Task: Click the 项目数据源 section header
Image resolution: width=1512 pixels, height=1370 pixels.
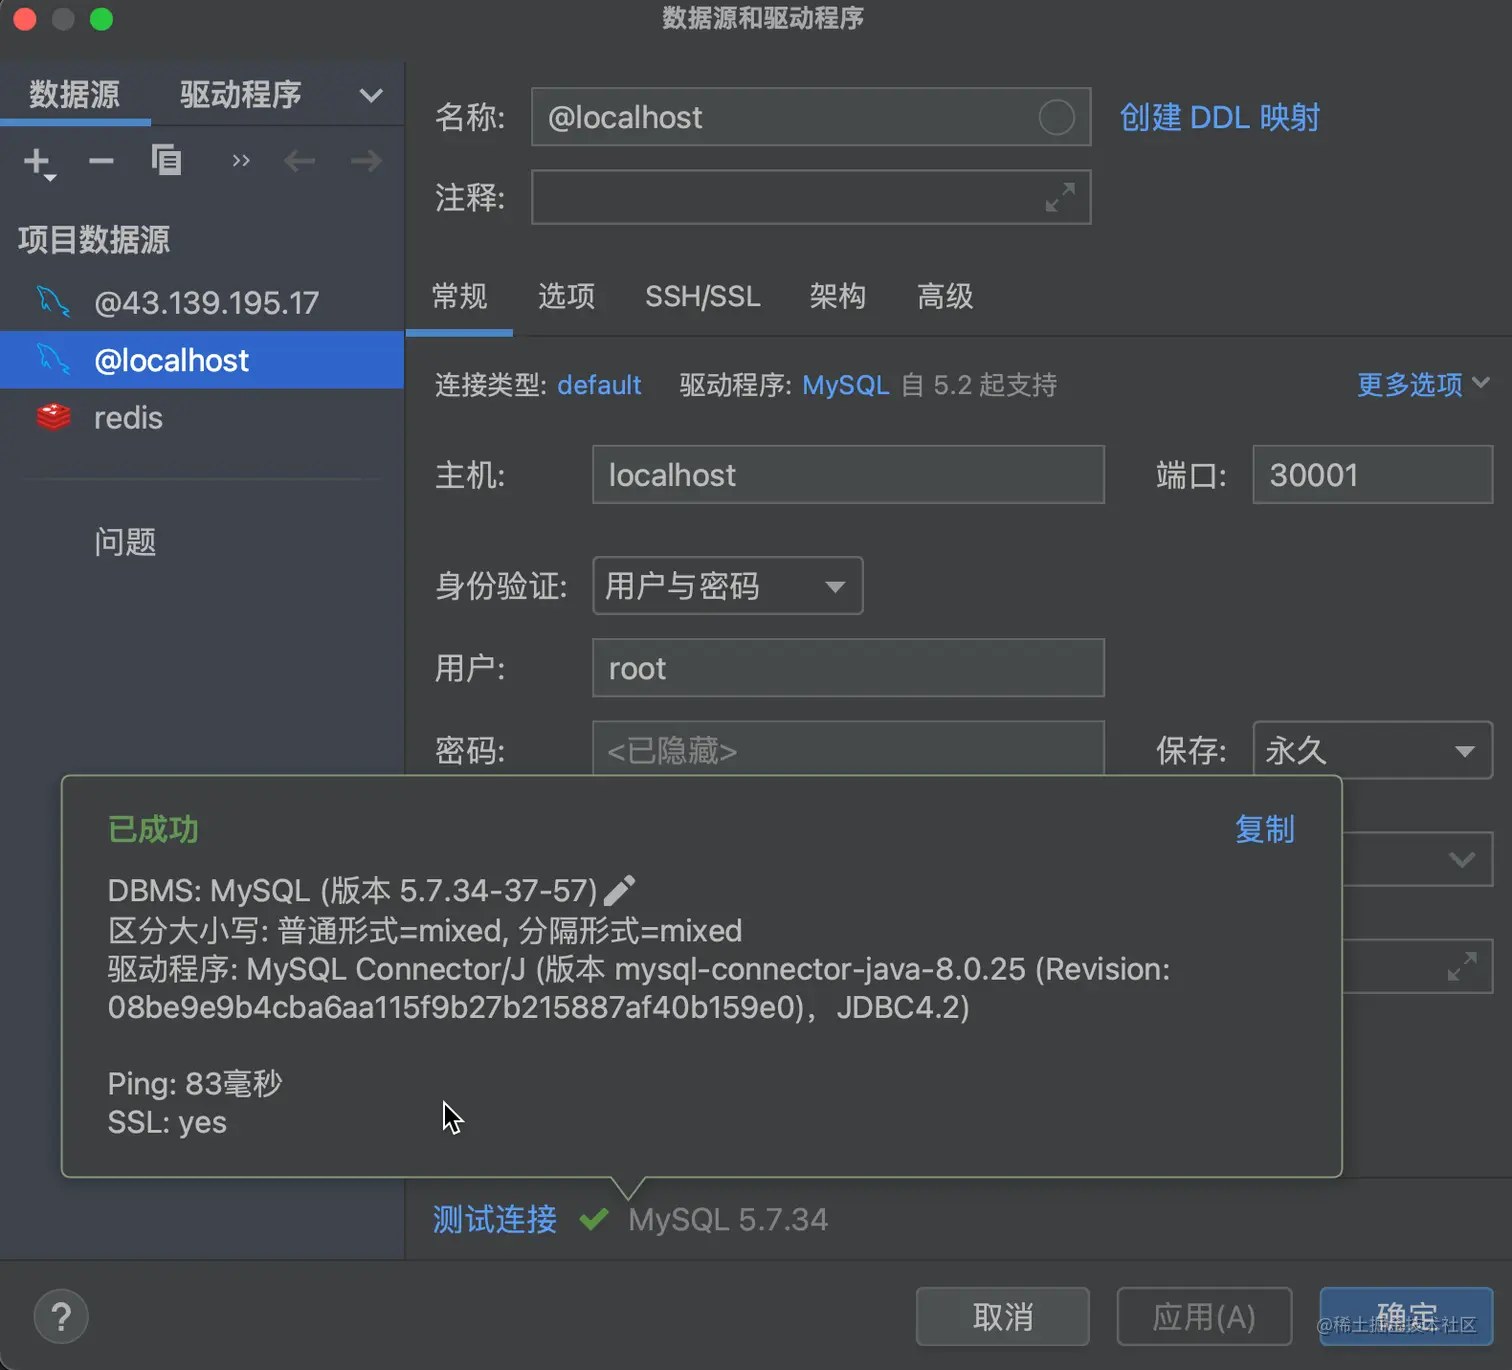Action: tap(94, 240)
